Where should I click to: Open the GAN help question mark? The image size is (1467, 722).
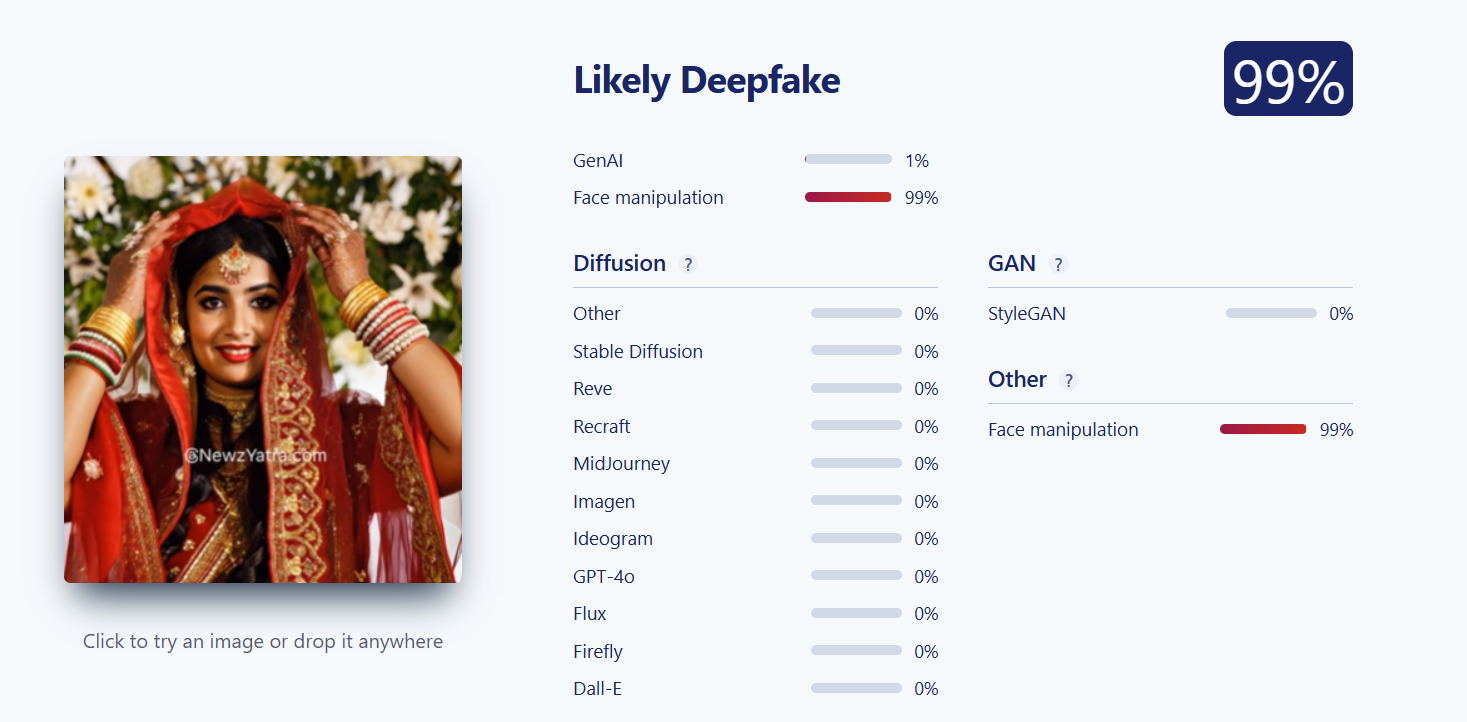point(1058,265)
